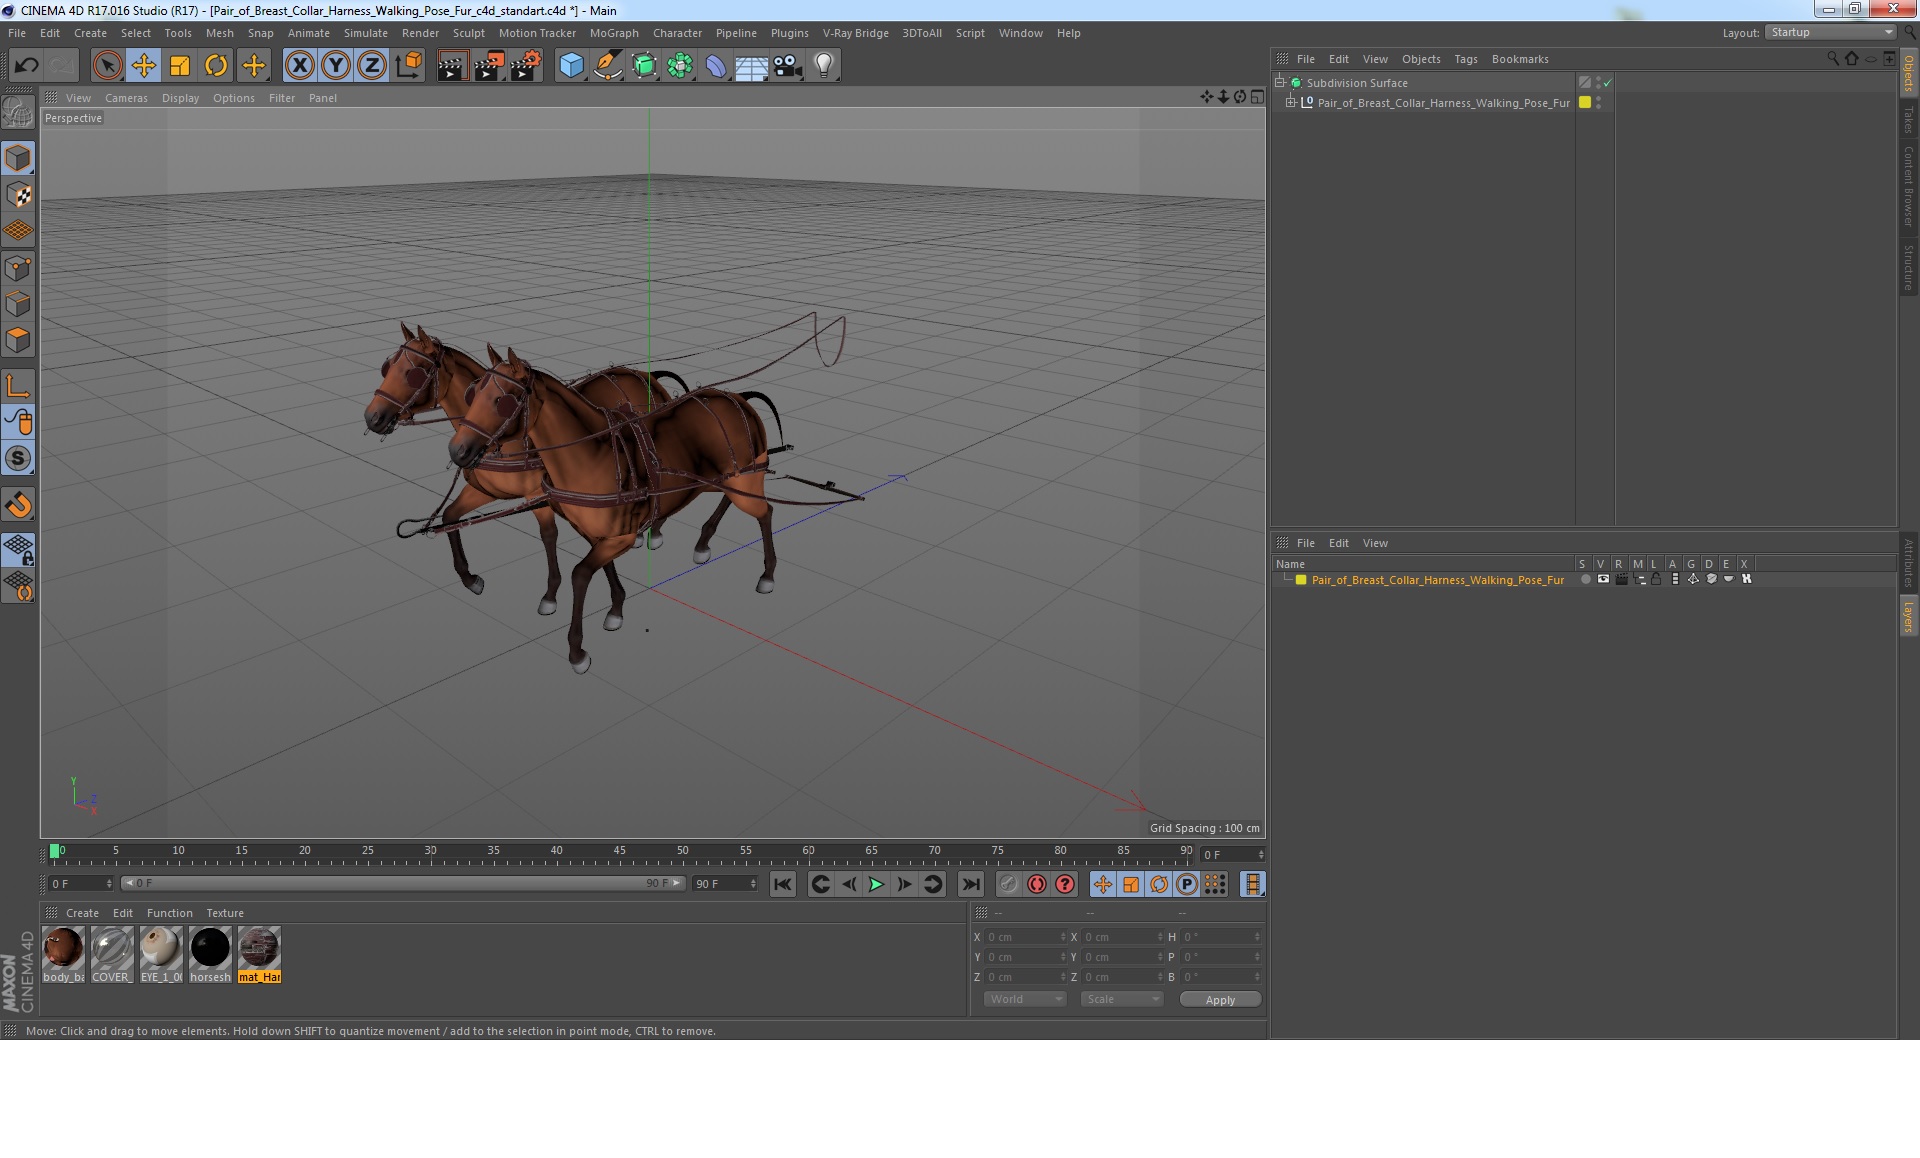Toggle the Y axis lock

pyautogui.click(x=336, y=66)
